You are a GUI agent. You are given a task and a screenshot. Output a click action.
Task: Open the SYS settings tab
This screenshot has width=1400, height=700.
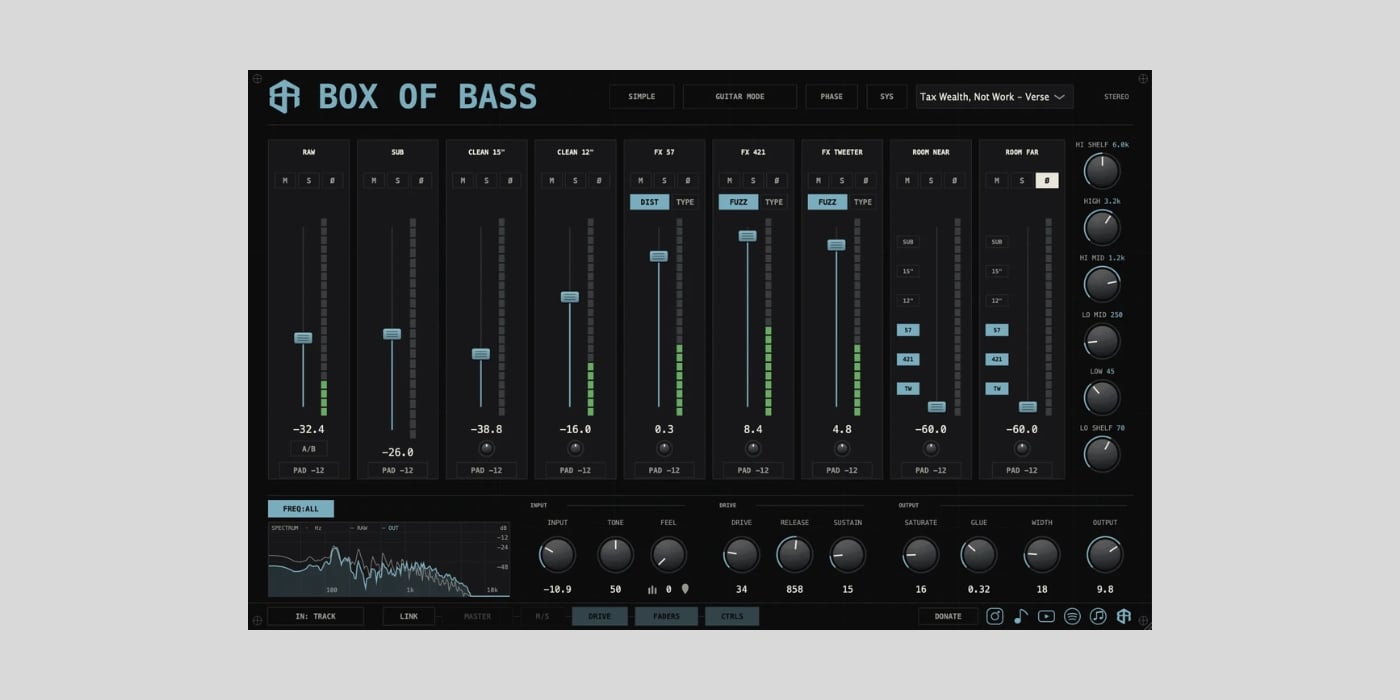pyautogui.click(x=887, y=97)
